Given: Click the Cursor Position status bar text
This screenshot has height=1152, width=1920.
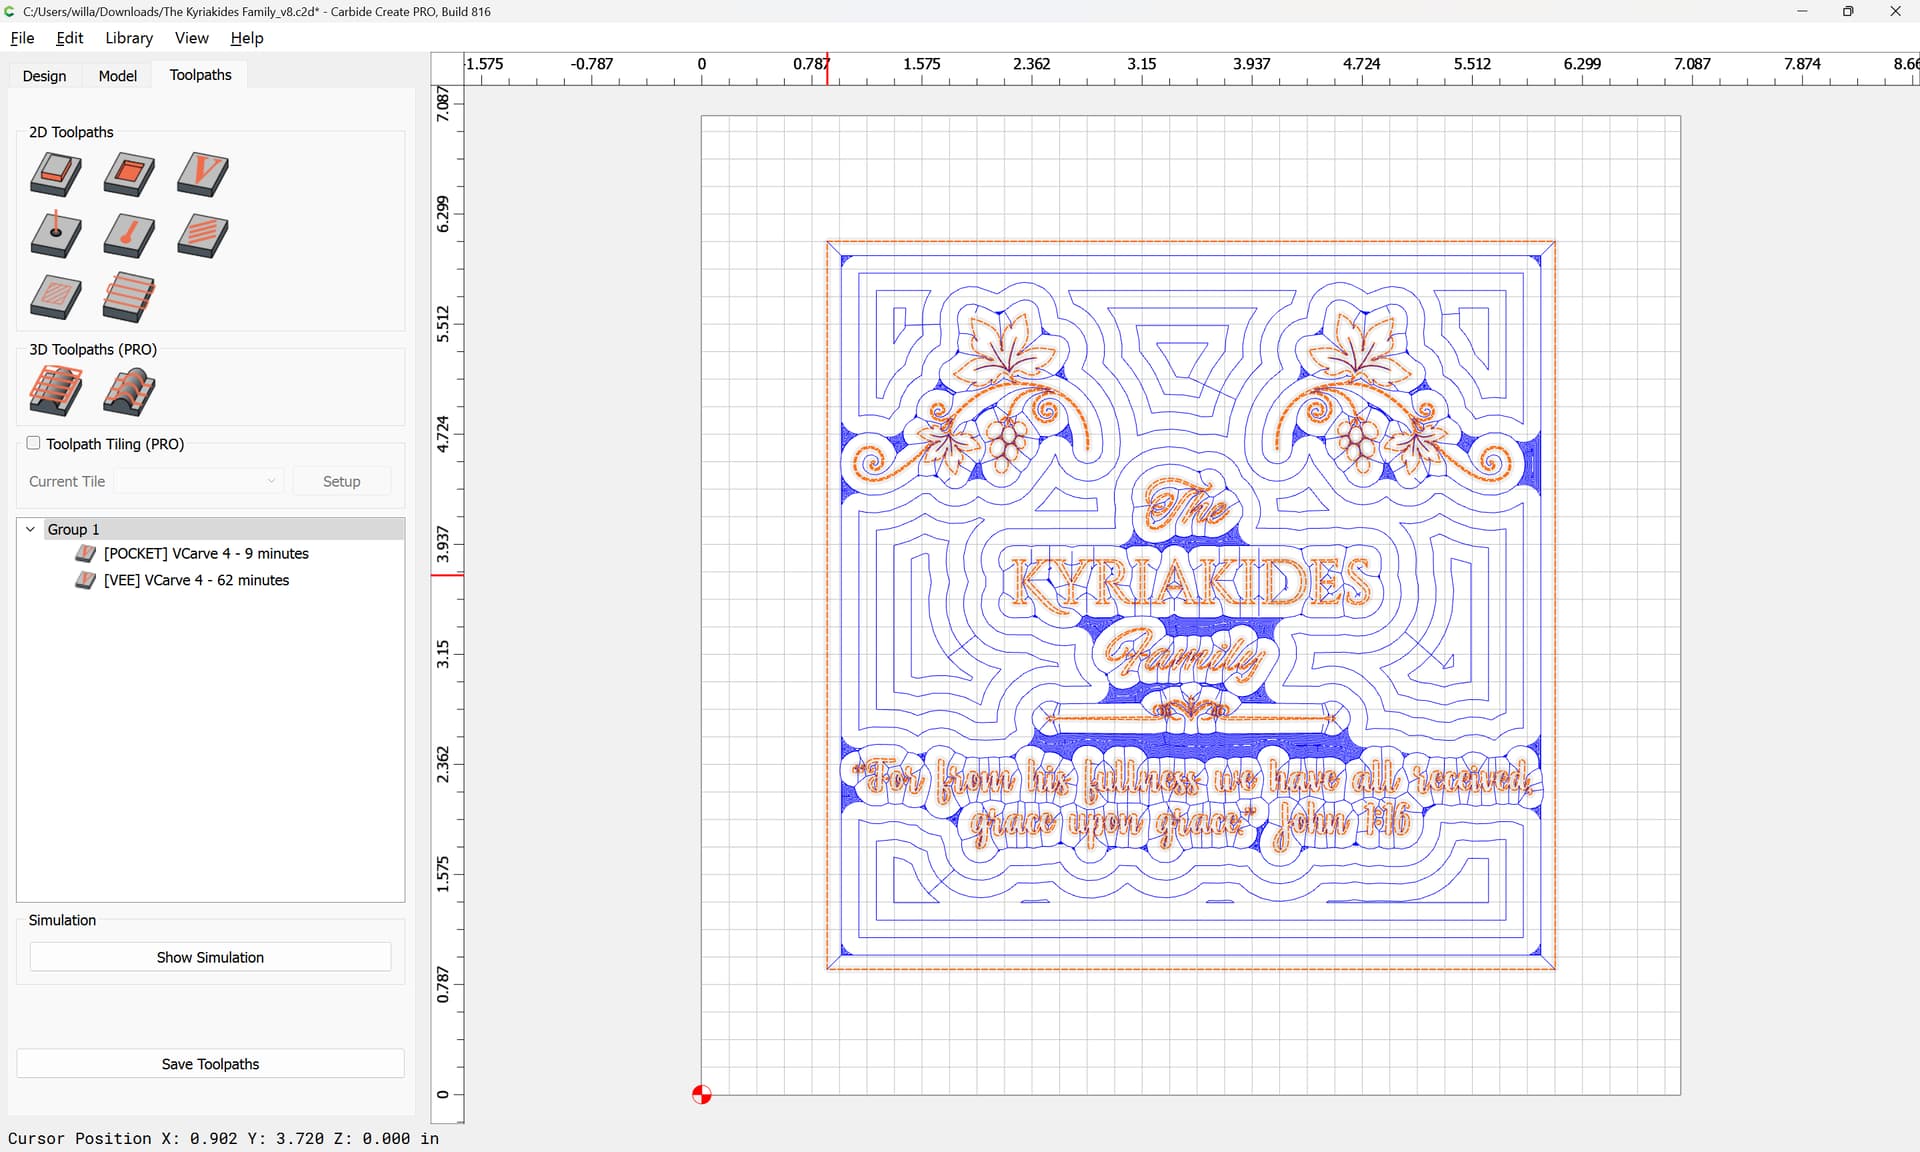Looking at the screenshot, I should [x=223, y=1138].
